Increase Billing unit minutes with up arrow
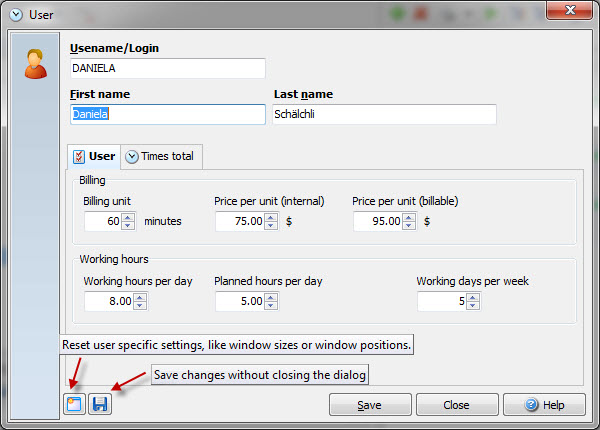This screenshot has width=600, height=430. coord(128,217)
